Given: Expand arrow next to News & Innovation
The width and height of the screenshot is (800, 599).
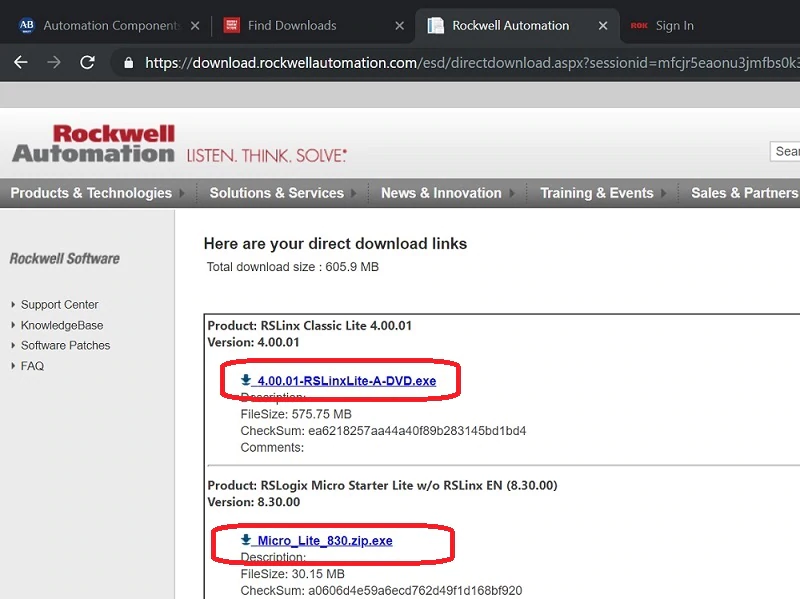Looking at the screenshot, I should click(x=512, y=193).
